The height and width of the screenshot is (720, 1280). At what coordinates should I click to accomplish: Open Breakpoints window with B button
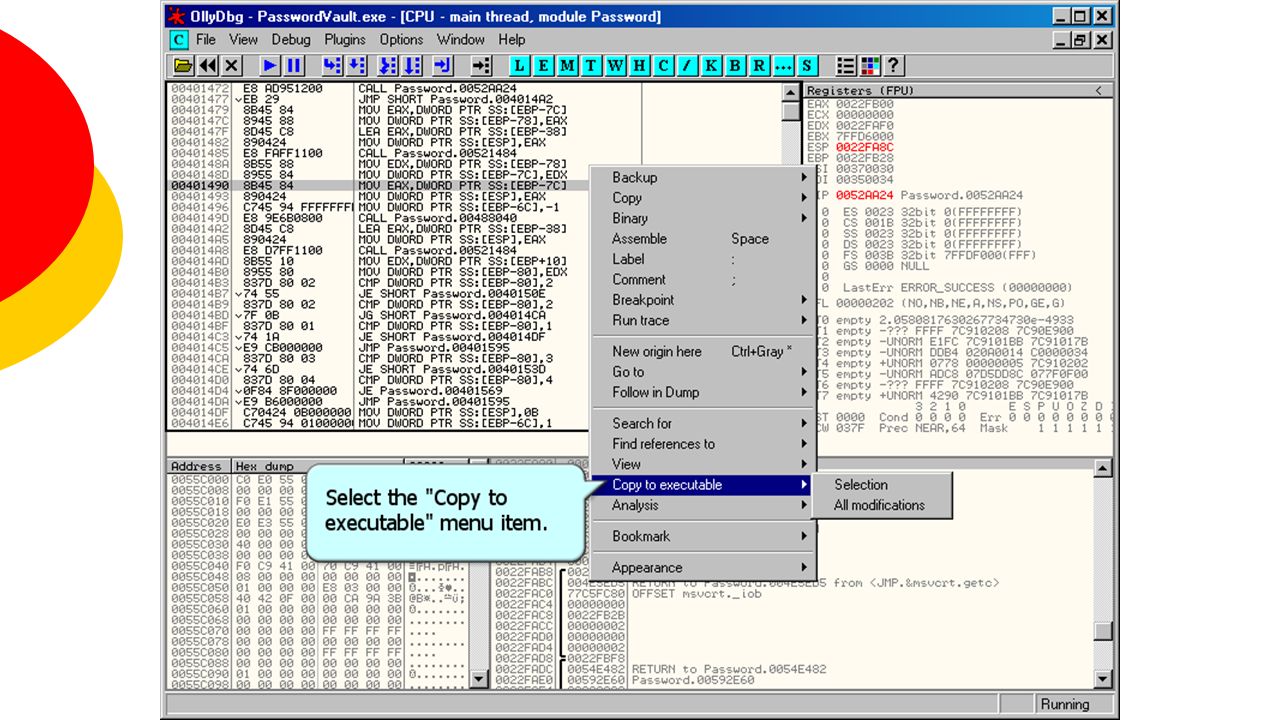pyautogui.click(x=735, y=66)
